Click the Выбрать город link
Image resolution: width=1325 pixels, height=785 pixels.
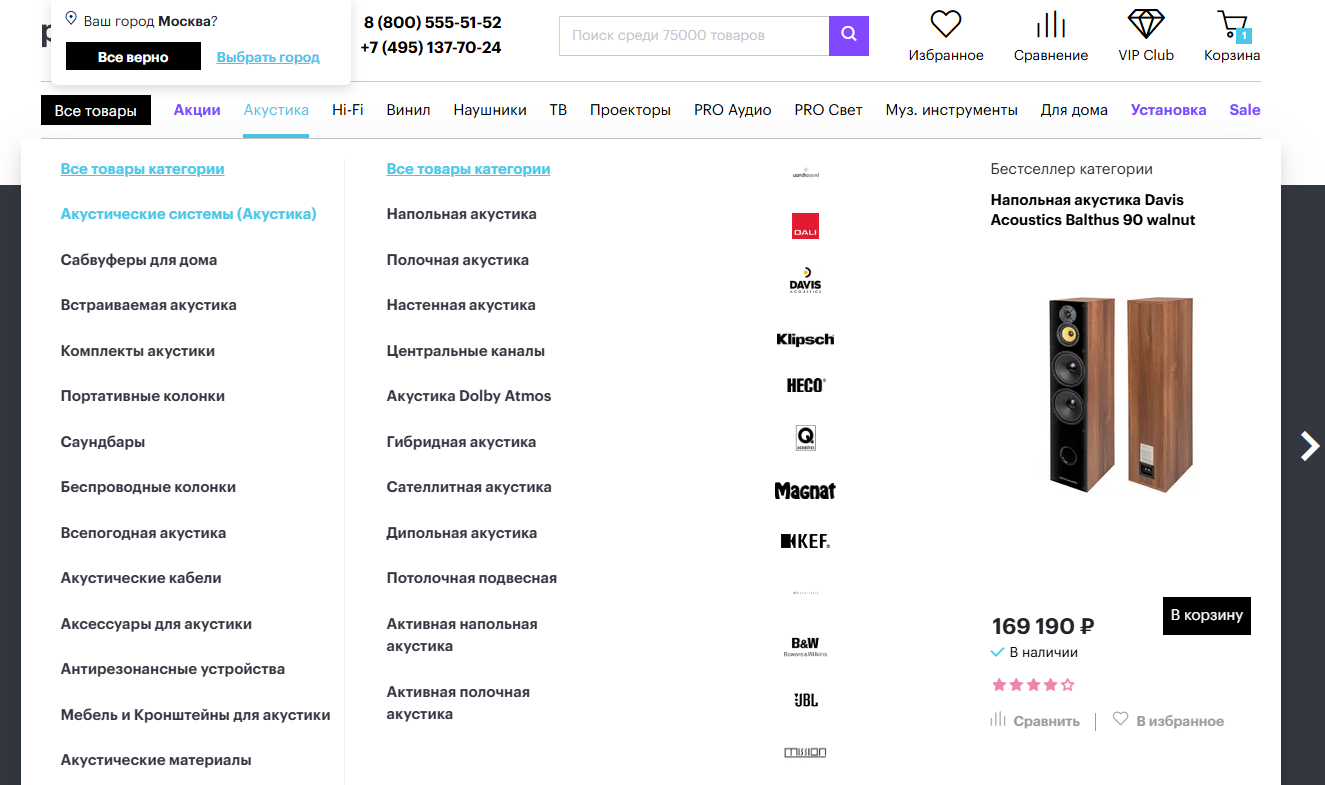pyautogui.click(x=268, y=57)
